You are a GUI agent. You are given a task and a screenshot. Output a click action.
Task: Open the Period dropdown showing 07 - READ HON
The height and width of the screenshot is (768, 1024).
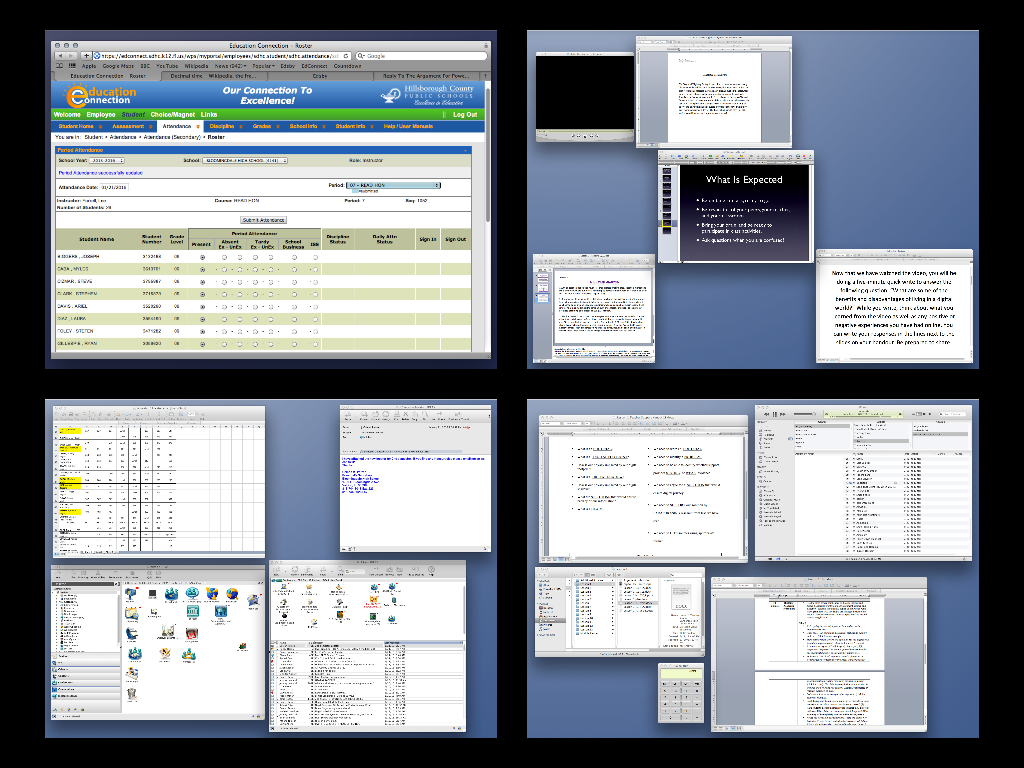pos(393,185)
